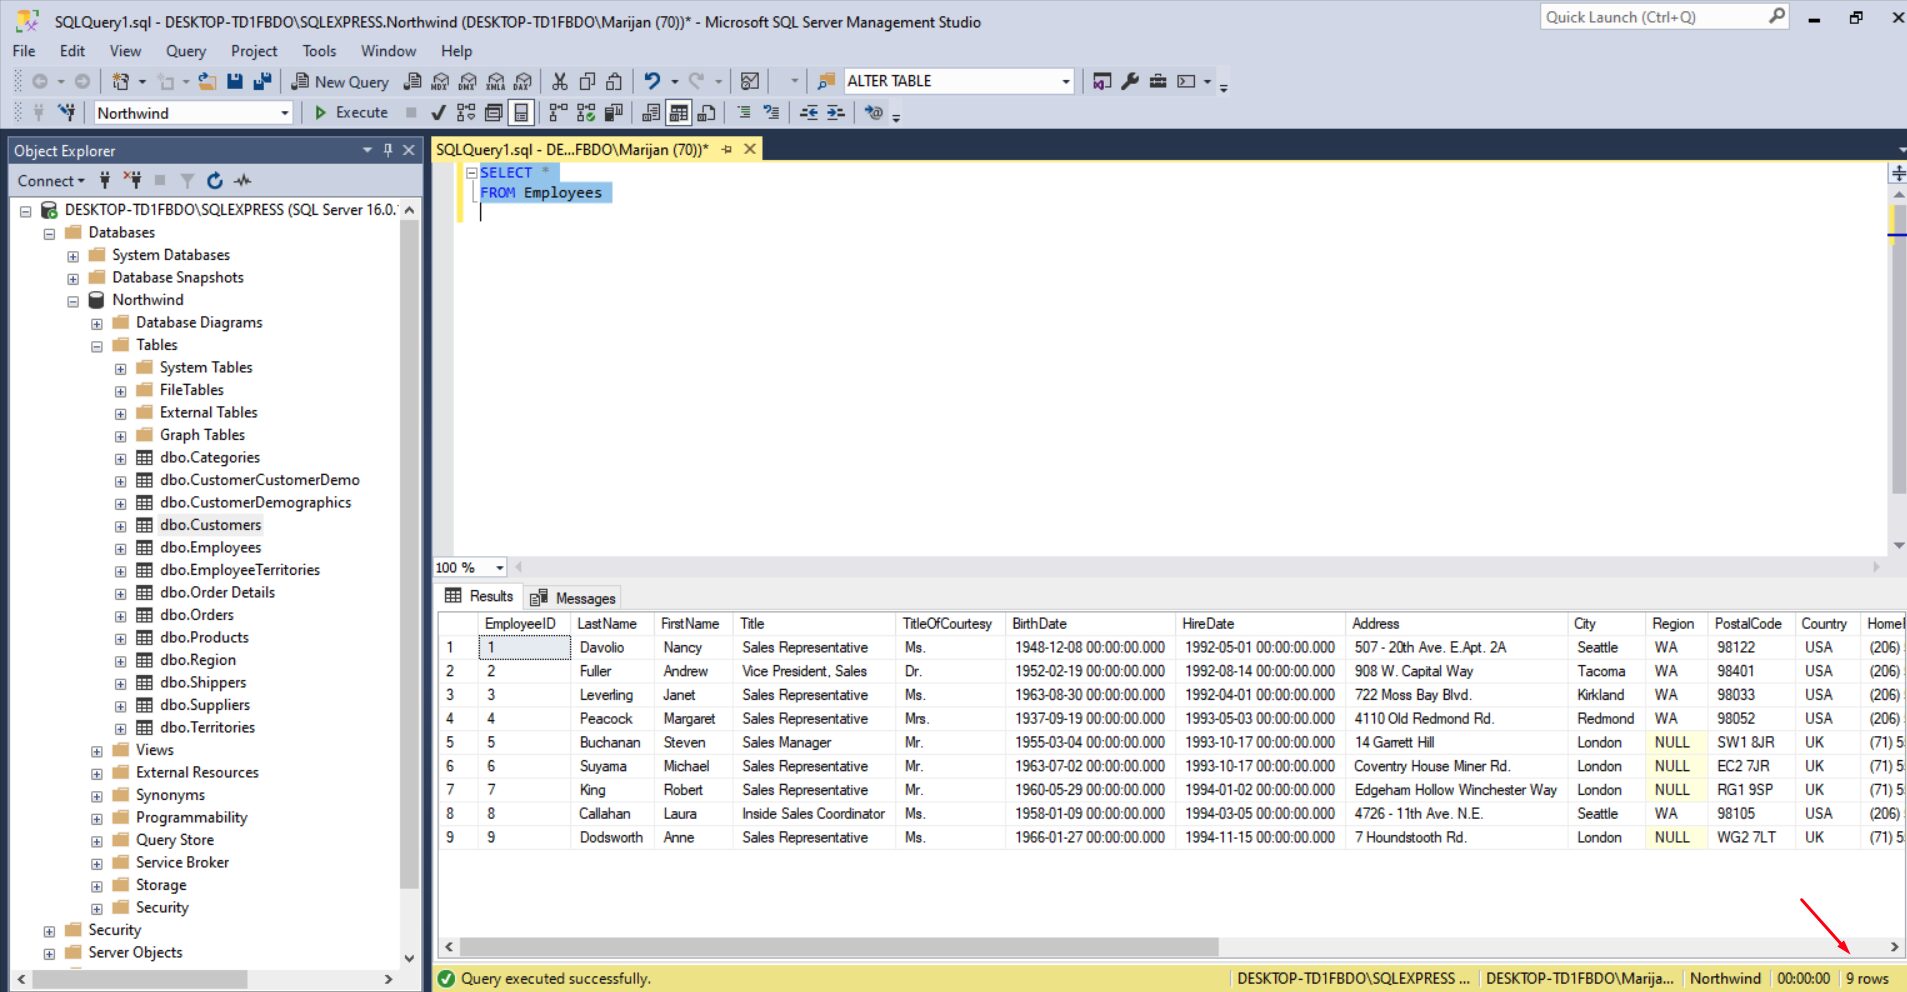Screen dimensions: 1907x992
Task: Open the ALTER TABLE find combo box
Action: 1066,82
